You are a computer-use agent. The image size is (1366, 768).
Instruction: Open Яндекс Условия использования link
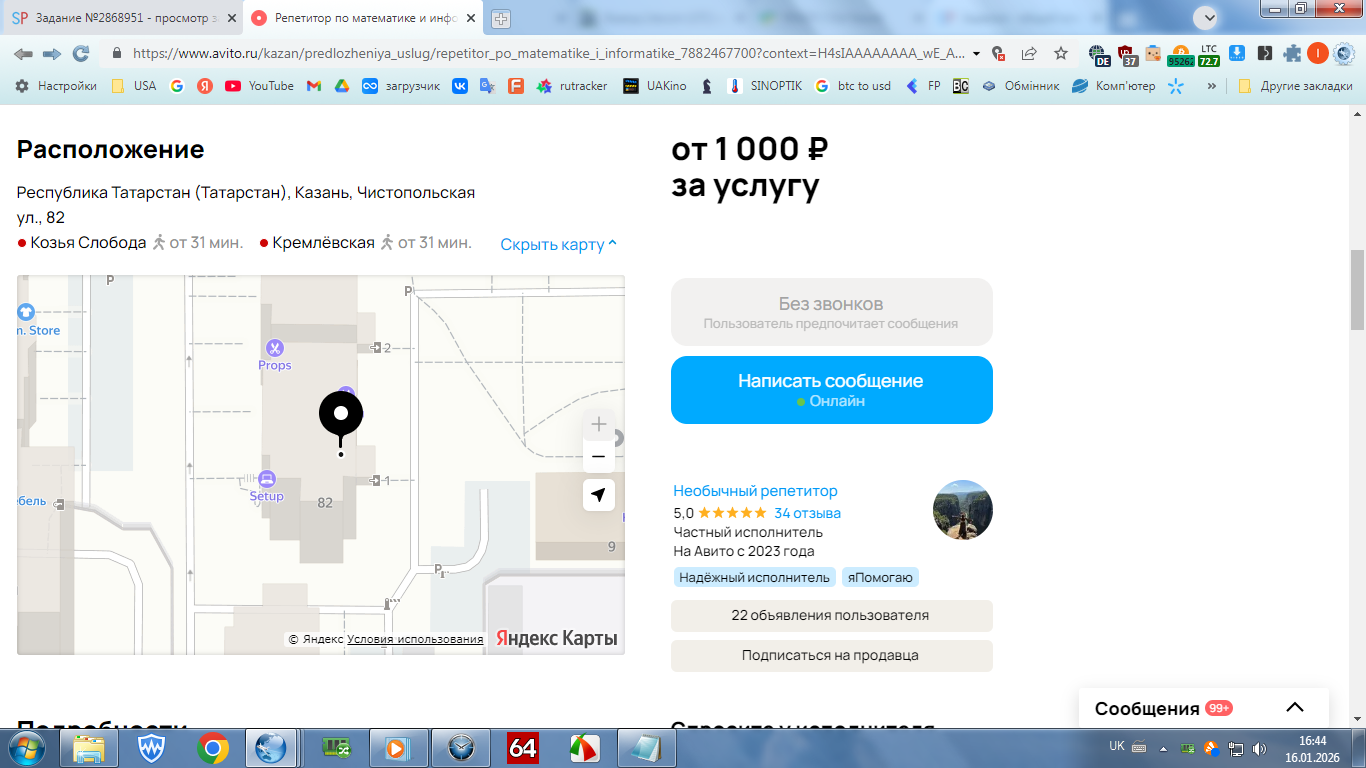(415, 639)
